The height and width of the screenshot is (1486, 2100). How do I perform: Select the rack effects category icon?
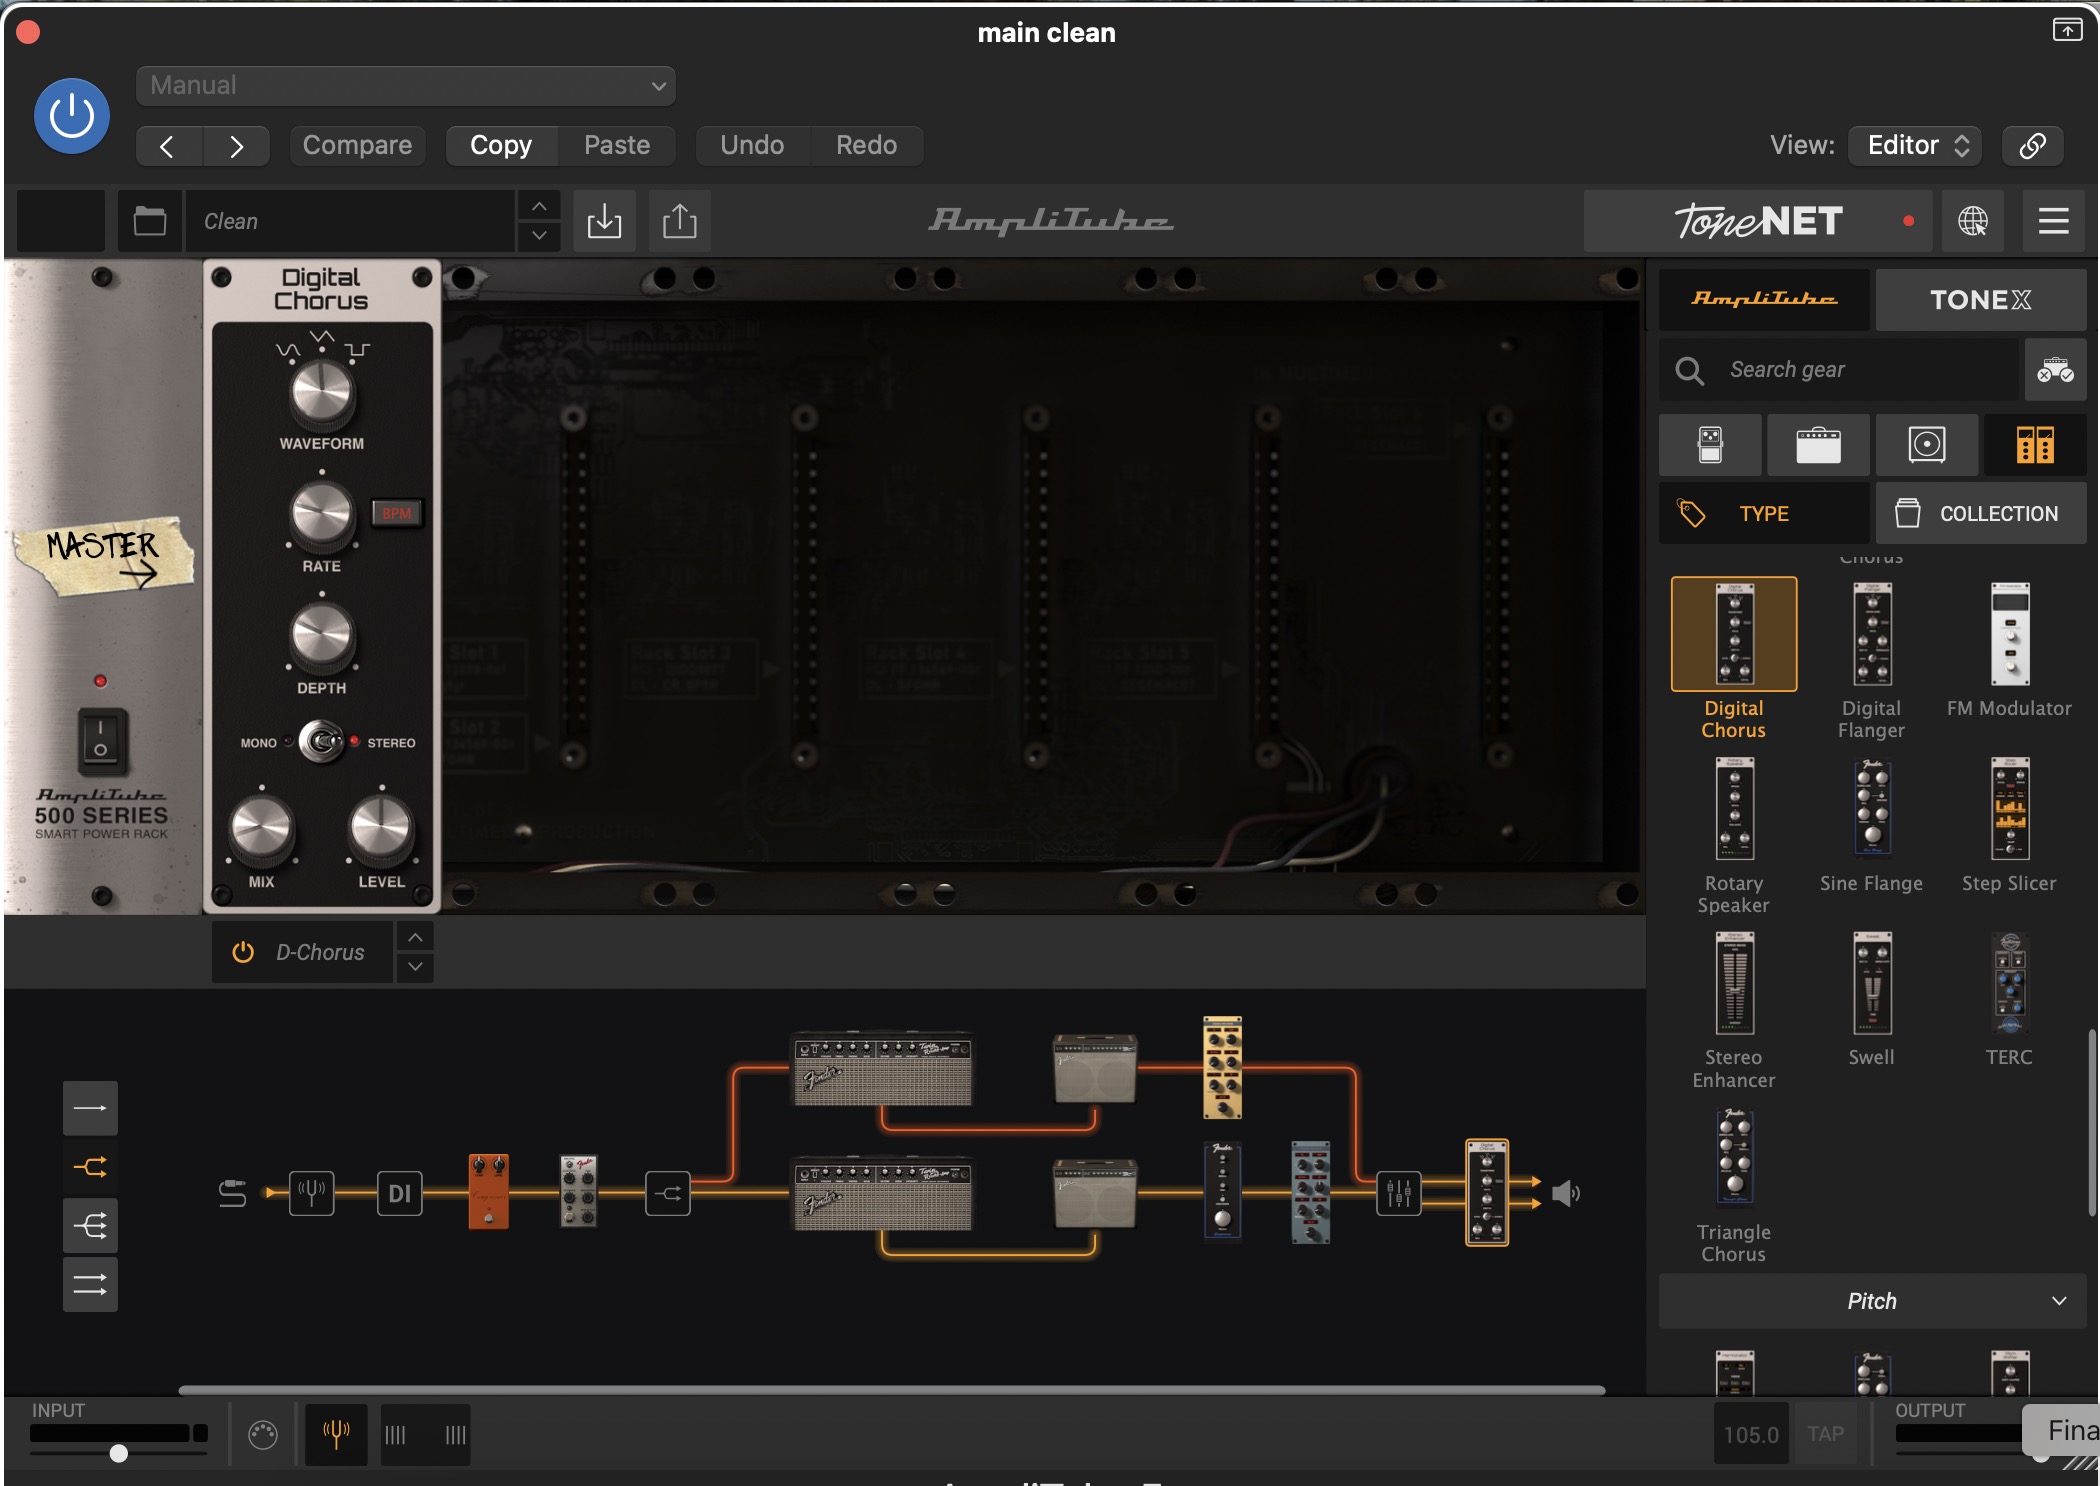click(2035, 445)
